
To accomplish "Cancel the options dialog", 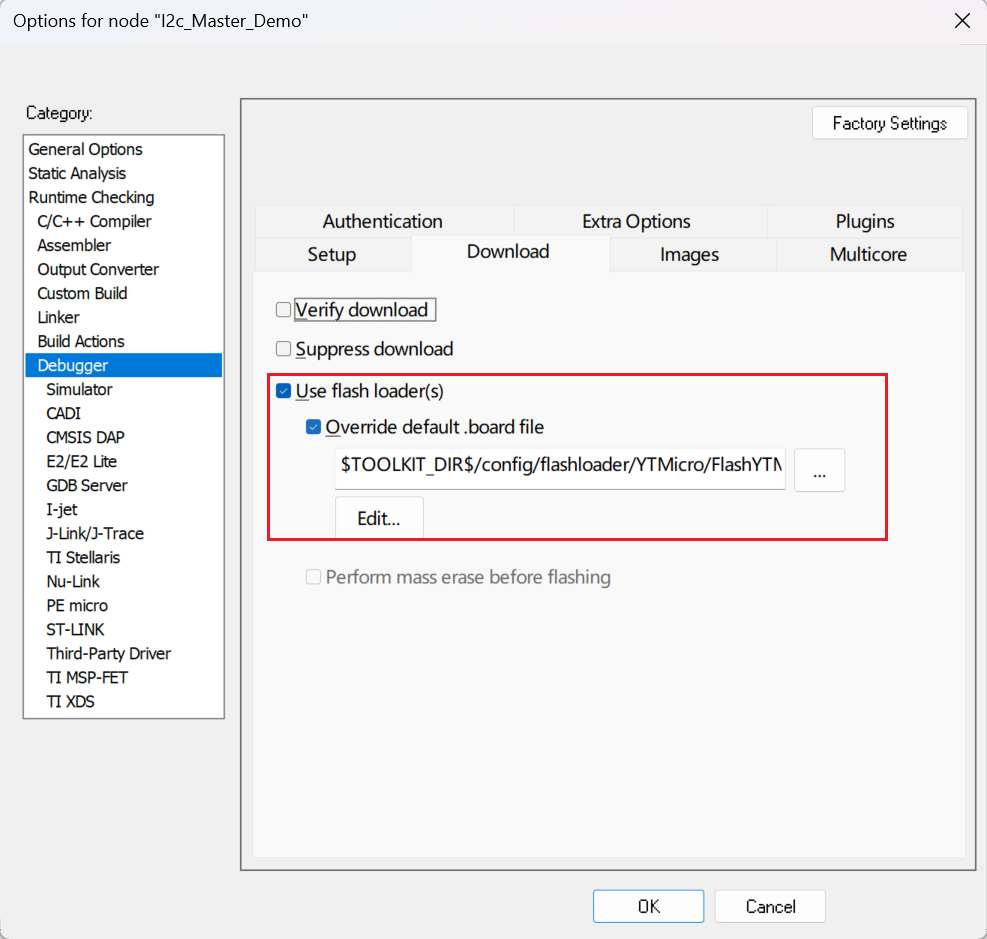I will click(770, 906).
